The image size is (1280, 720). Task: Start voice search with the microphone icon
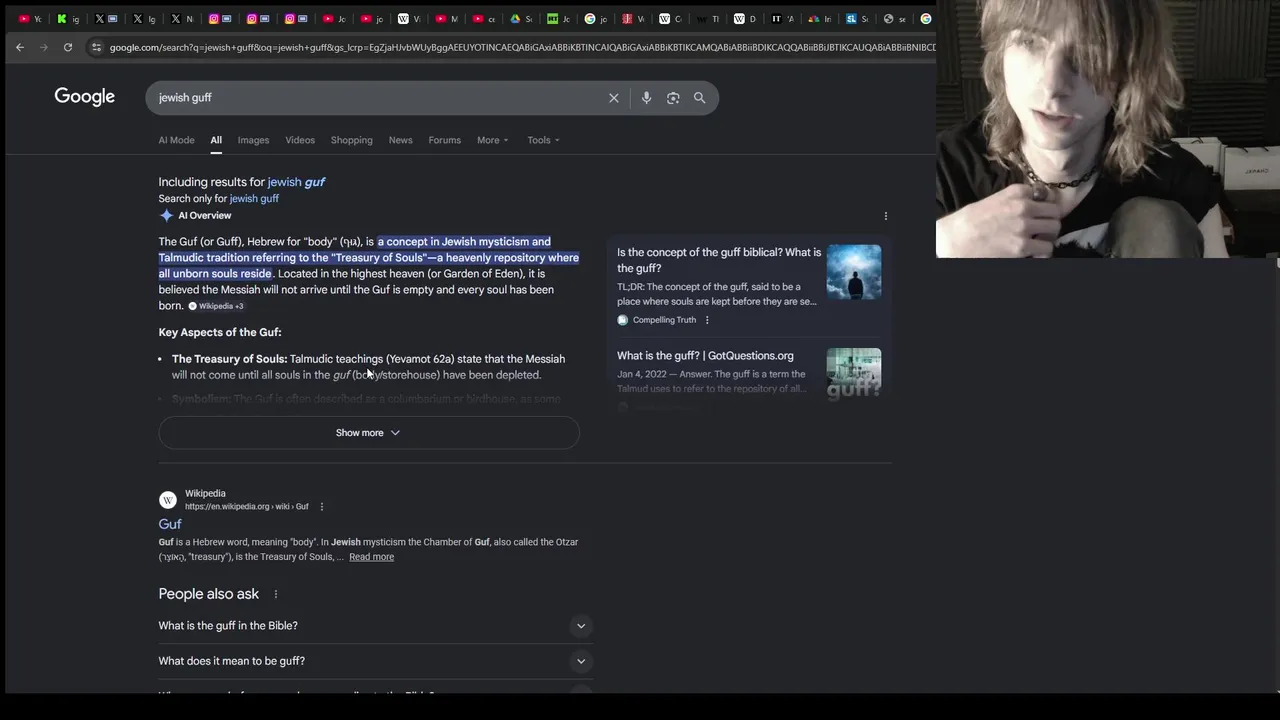[x=646, y=98]
